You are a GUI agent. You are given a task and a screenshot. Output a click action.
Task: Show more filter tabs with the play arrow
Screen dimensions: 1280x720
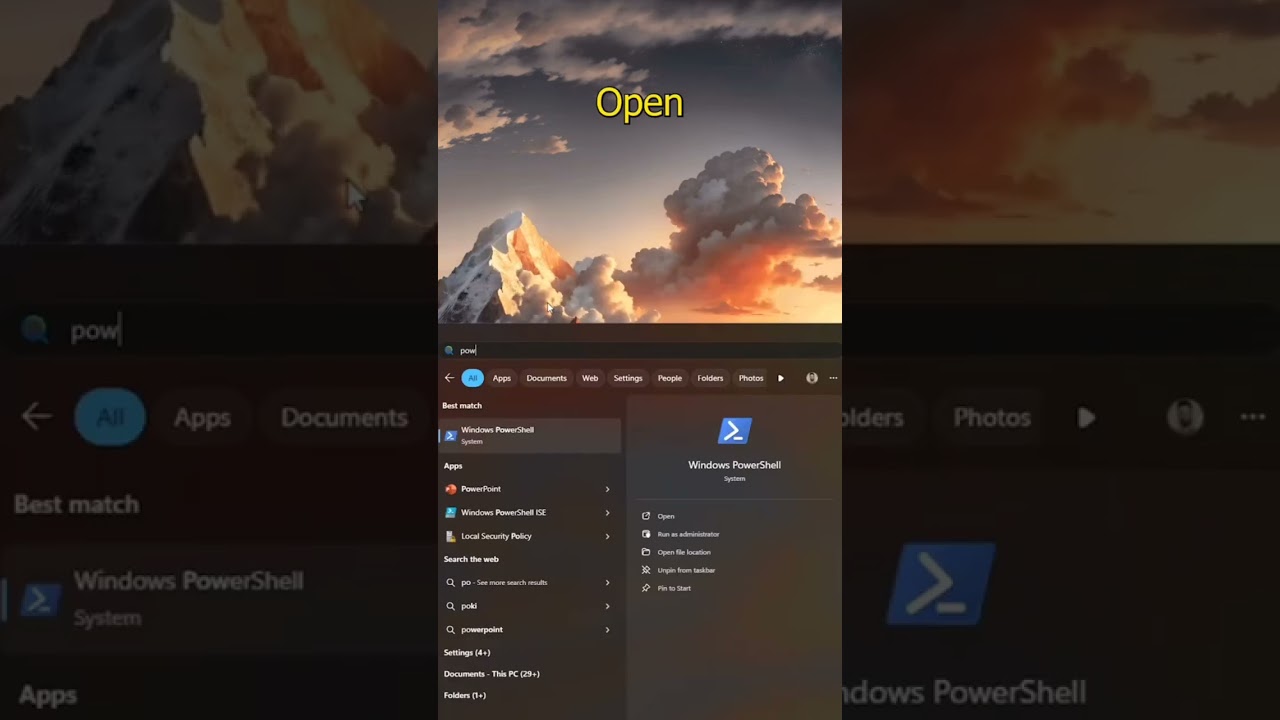click(x=781, y=378)
